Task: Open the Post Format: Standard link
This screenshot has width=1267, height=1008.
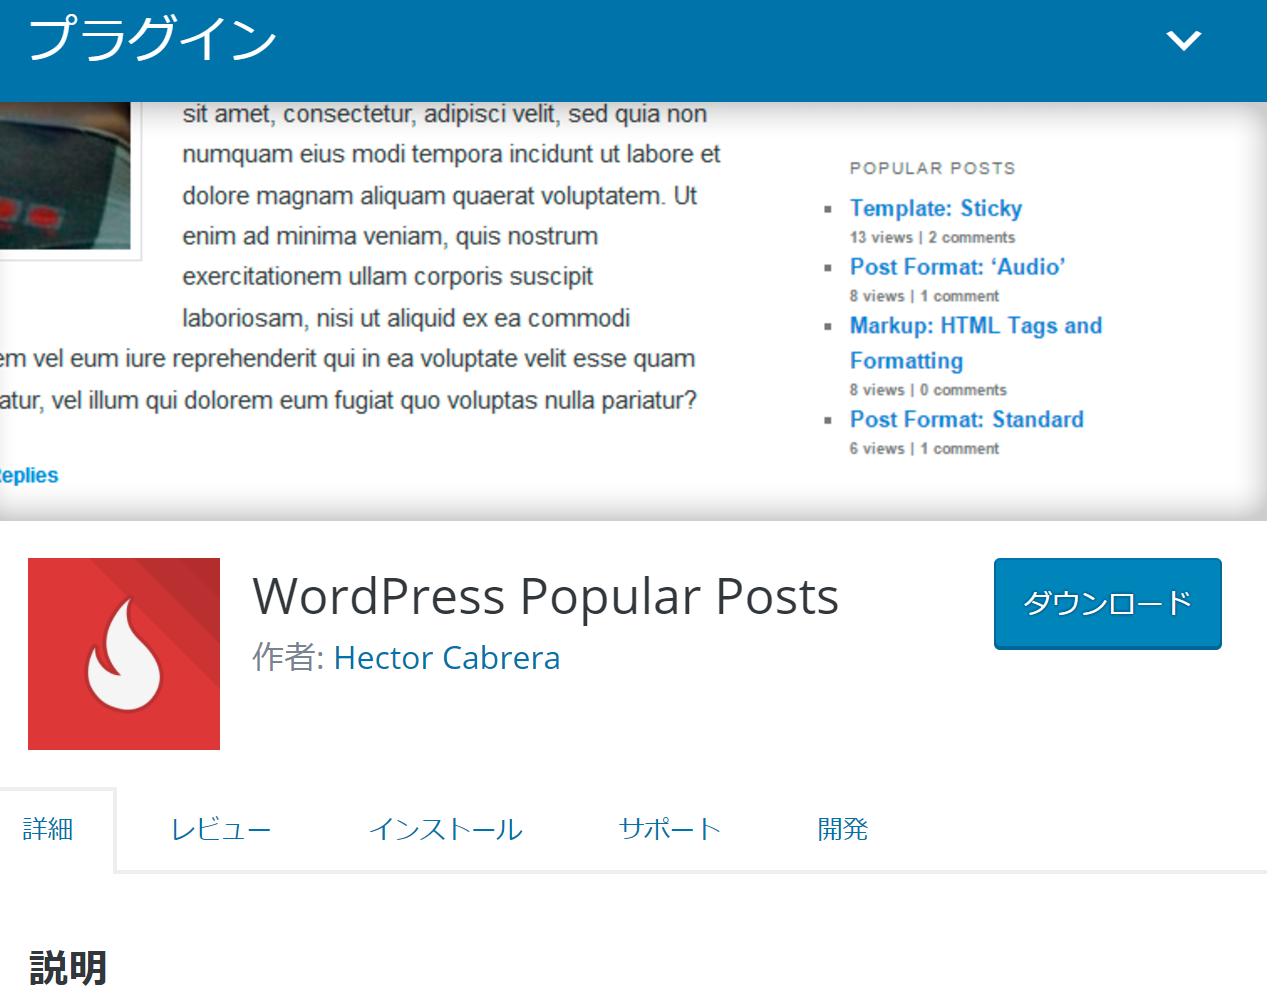Action: pos(967,419)
